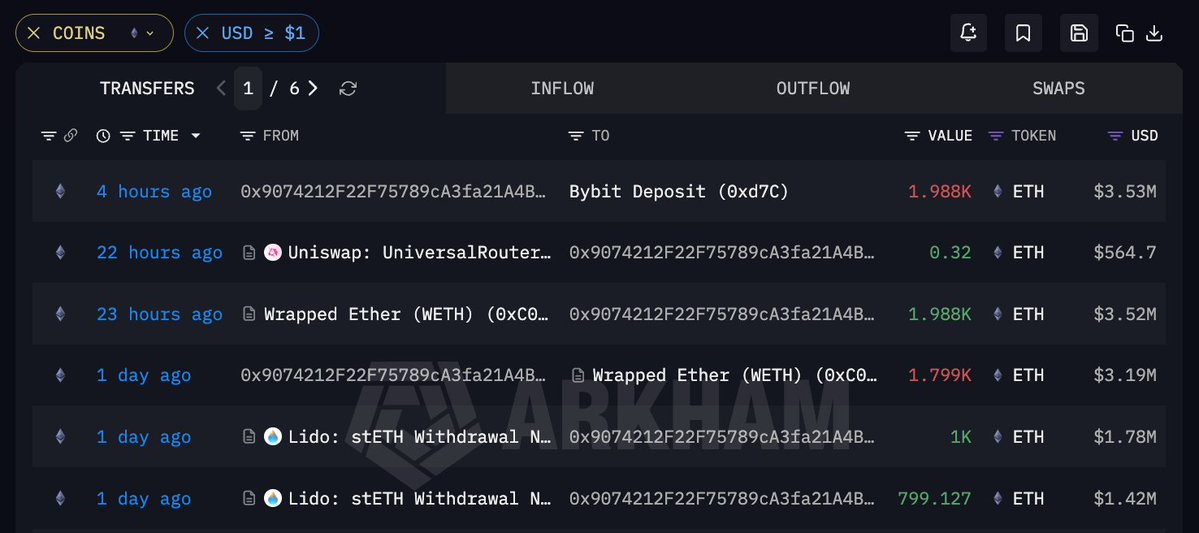
Task: Bookmark this view with bookmark icon
Action: pyautogui.click(x=1023, y=33)
